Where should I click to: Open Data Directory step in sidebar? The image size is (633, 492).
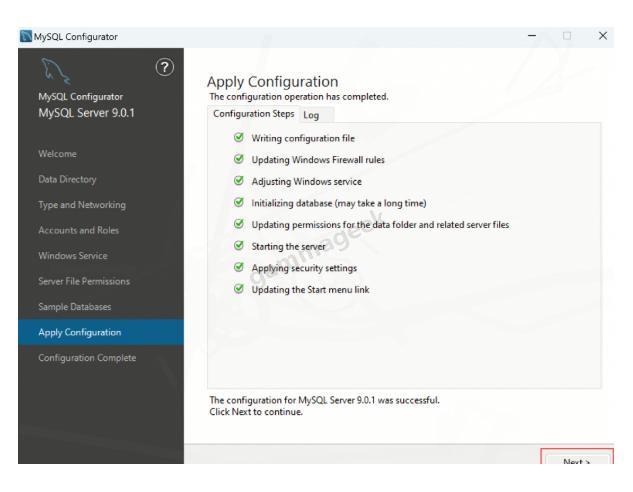pyautogui.click(x=67, y=179)
